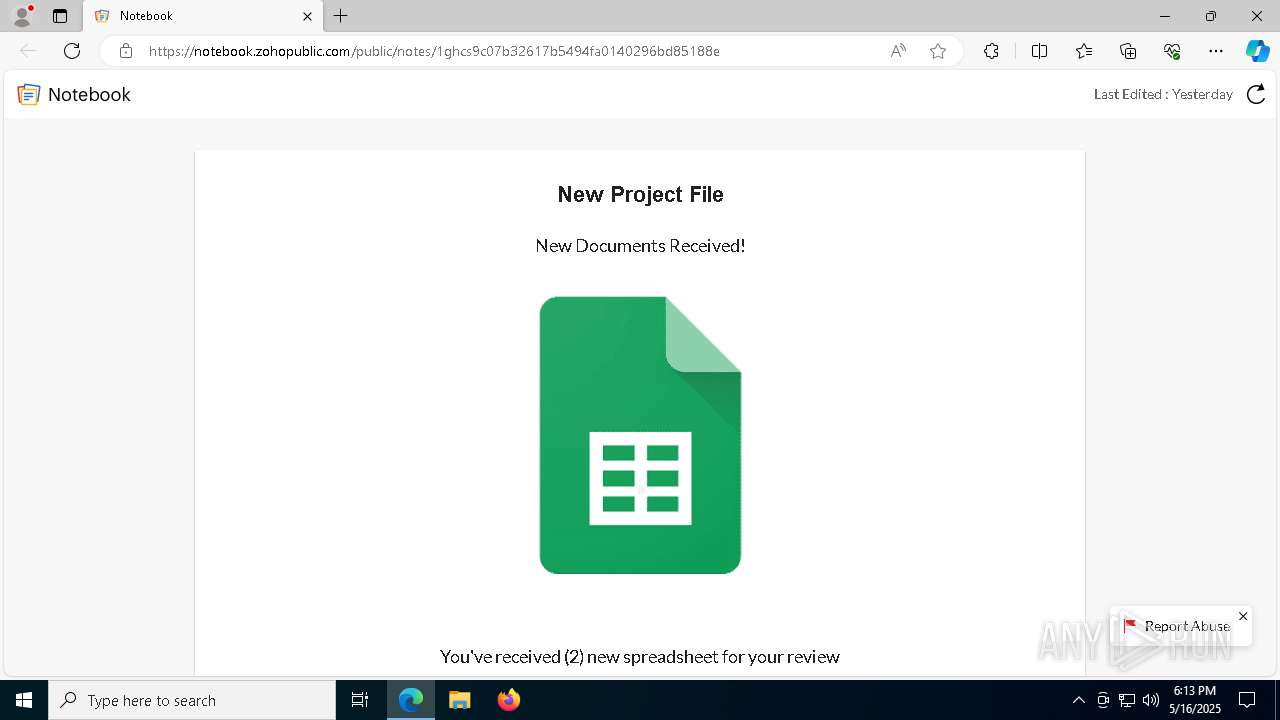Launch the Copilot sidebar
Image resolution: width=1280 pixels, height=720 pixels.
point(1257,51)
